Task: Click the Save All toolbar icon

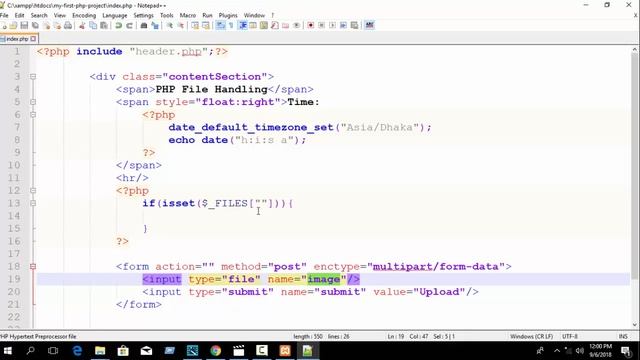Action: tap(35, 25)
